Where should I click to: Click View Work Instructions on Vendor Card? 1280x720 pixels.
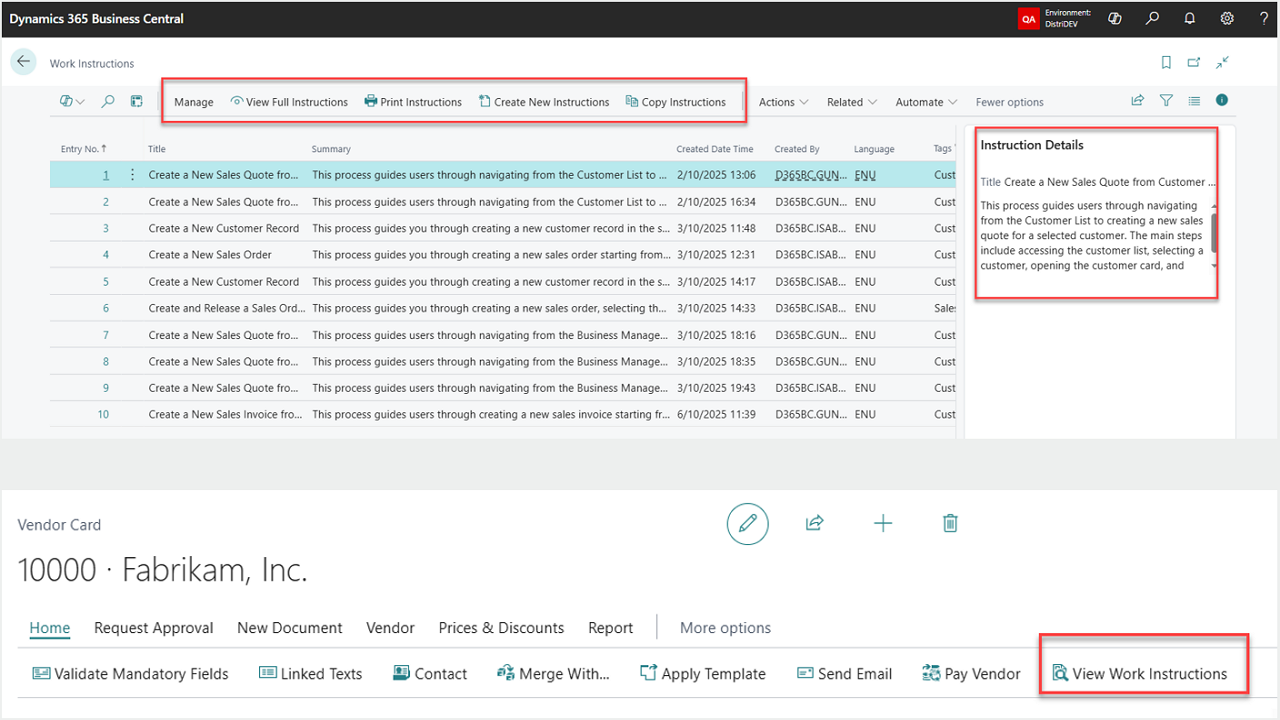(x=1139, y=674)
